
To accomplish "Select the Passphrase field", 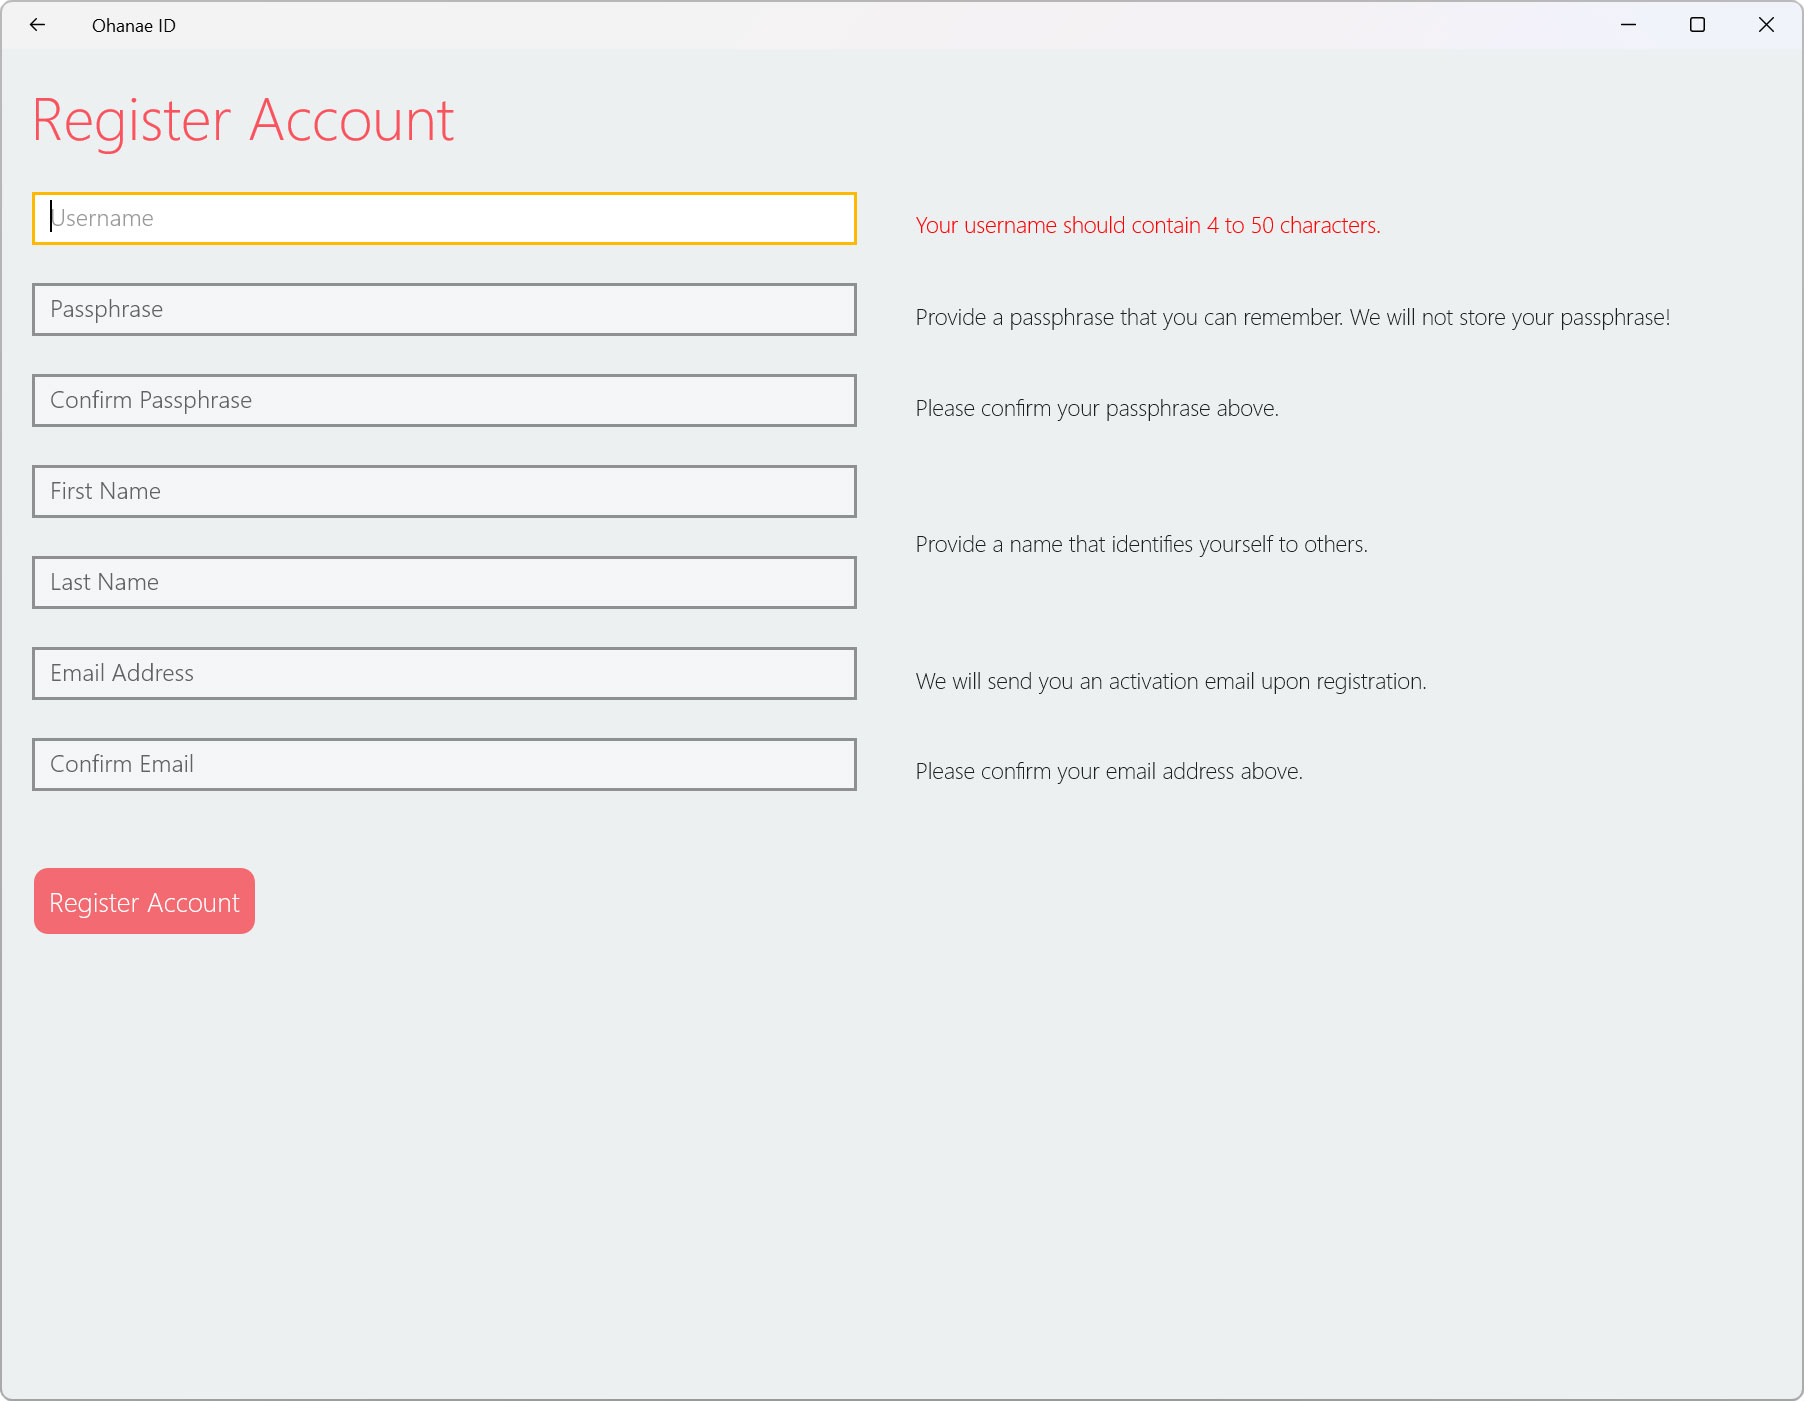I will coord(444,309).
